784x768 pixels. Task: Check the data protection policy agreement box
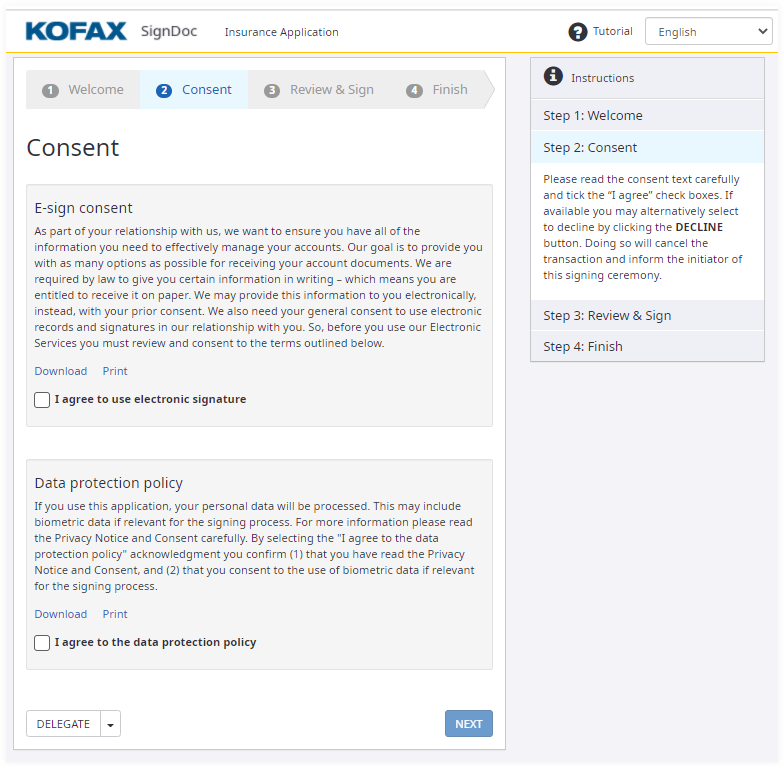tap(42, 643)
